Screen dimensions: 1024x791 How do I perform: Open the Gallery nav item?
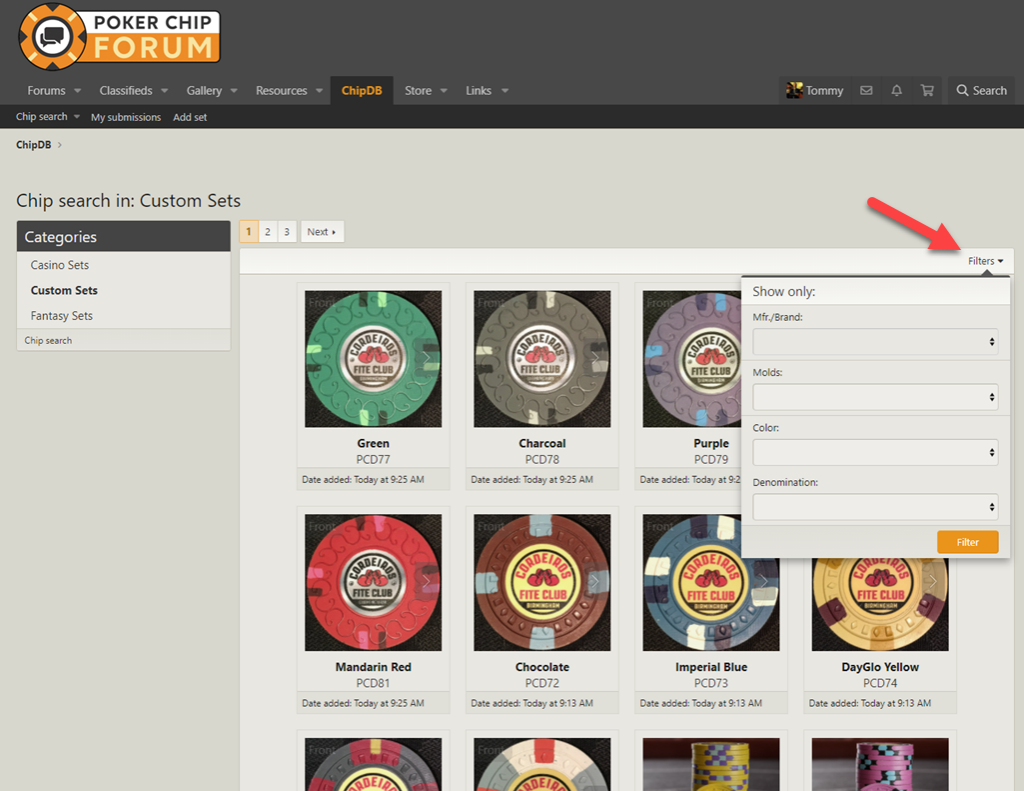coord(204,90)
